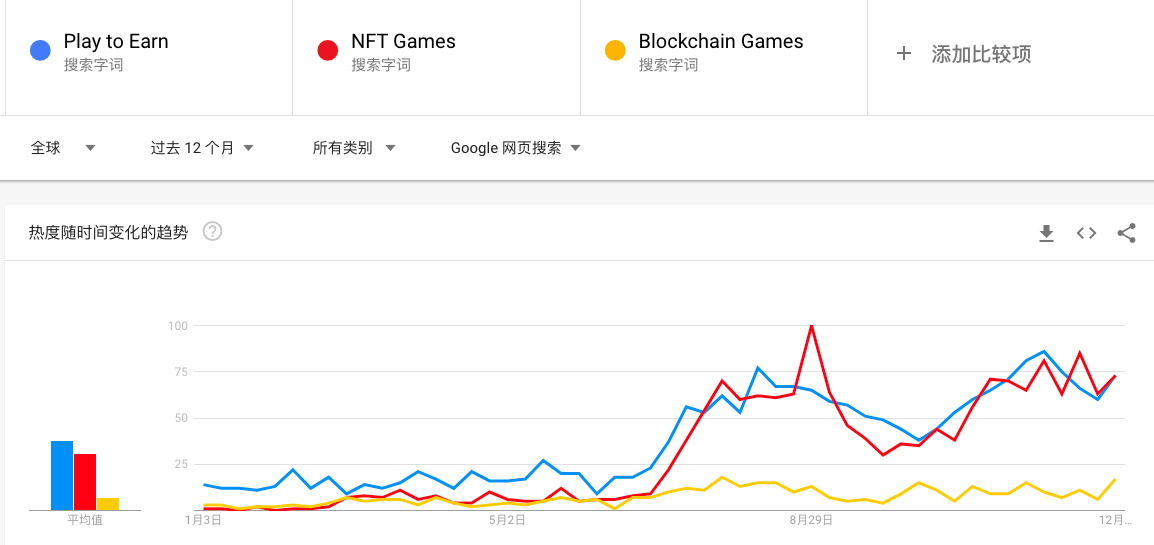The width and height of the screenshot is (1154, 545).
Task: Open the 全球 region dropdown
Action: click(x=63, y=148)
